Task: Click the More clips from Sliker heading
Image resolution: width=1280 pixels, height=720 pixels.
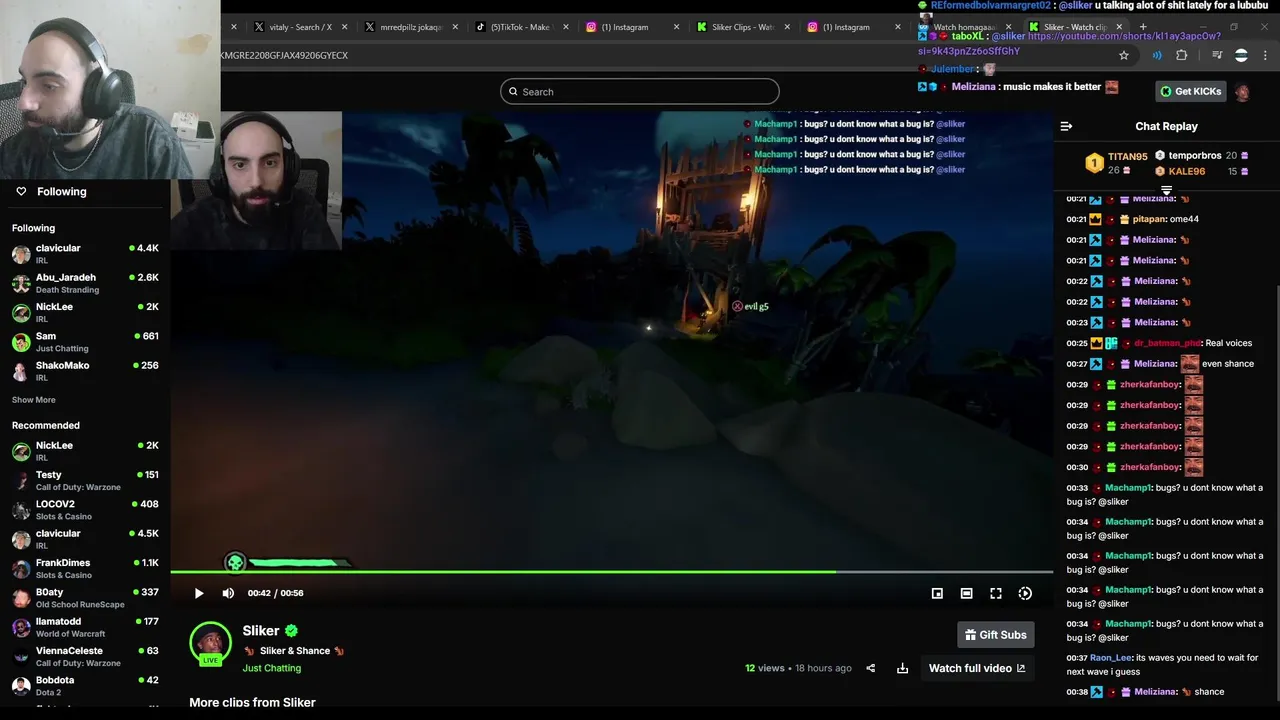Action: (252, 702)
